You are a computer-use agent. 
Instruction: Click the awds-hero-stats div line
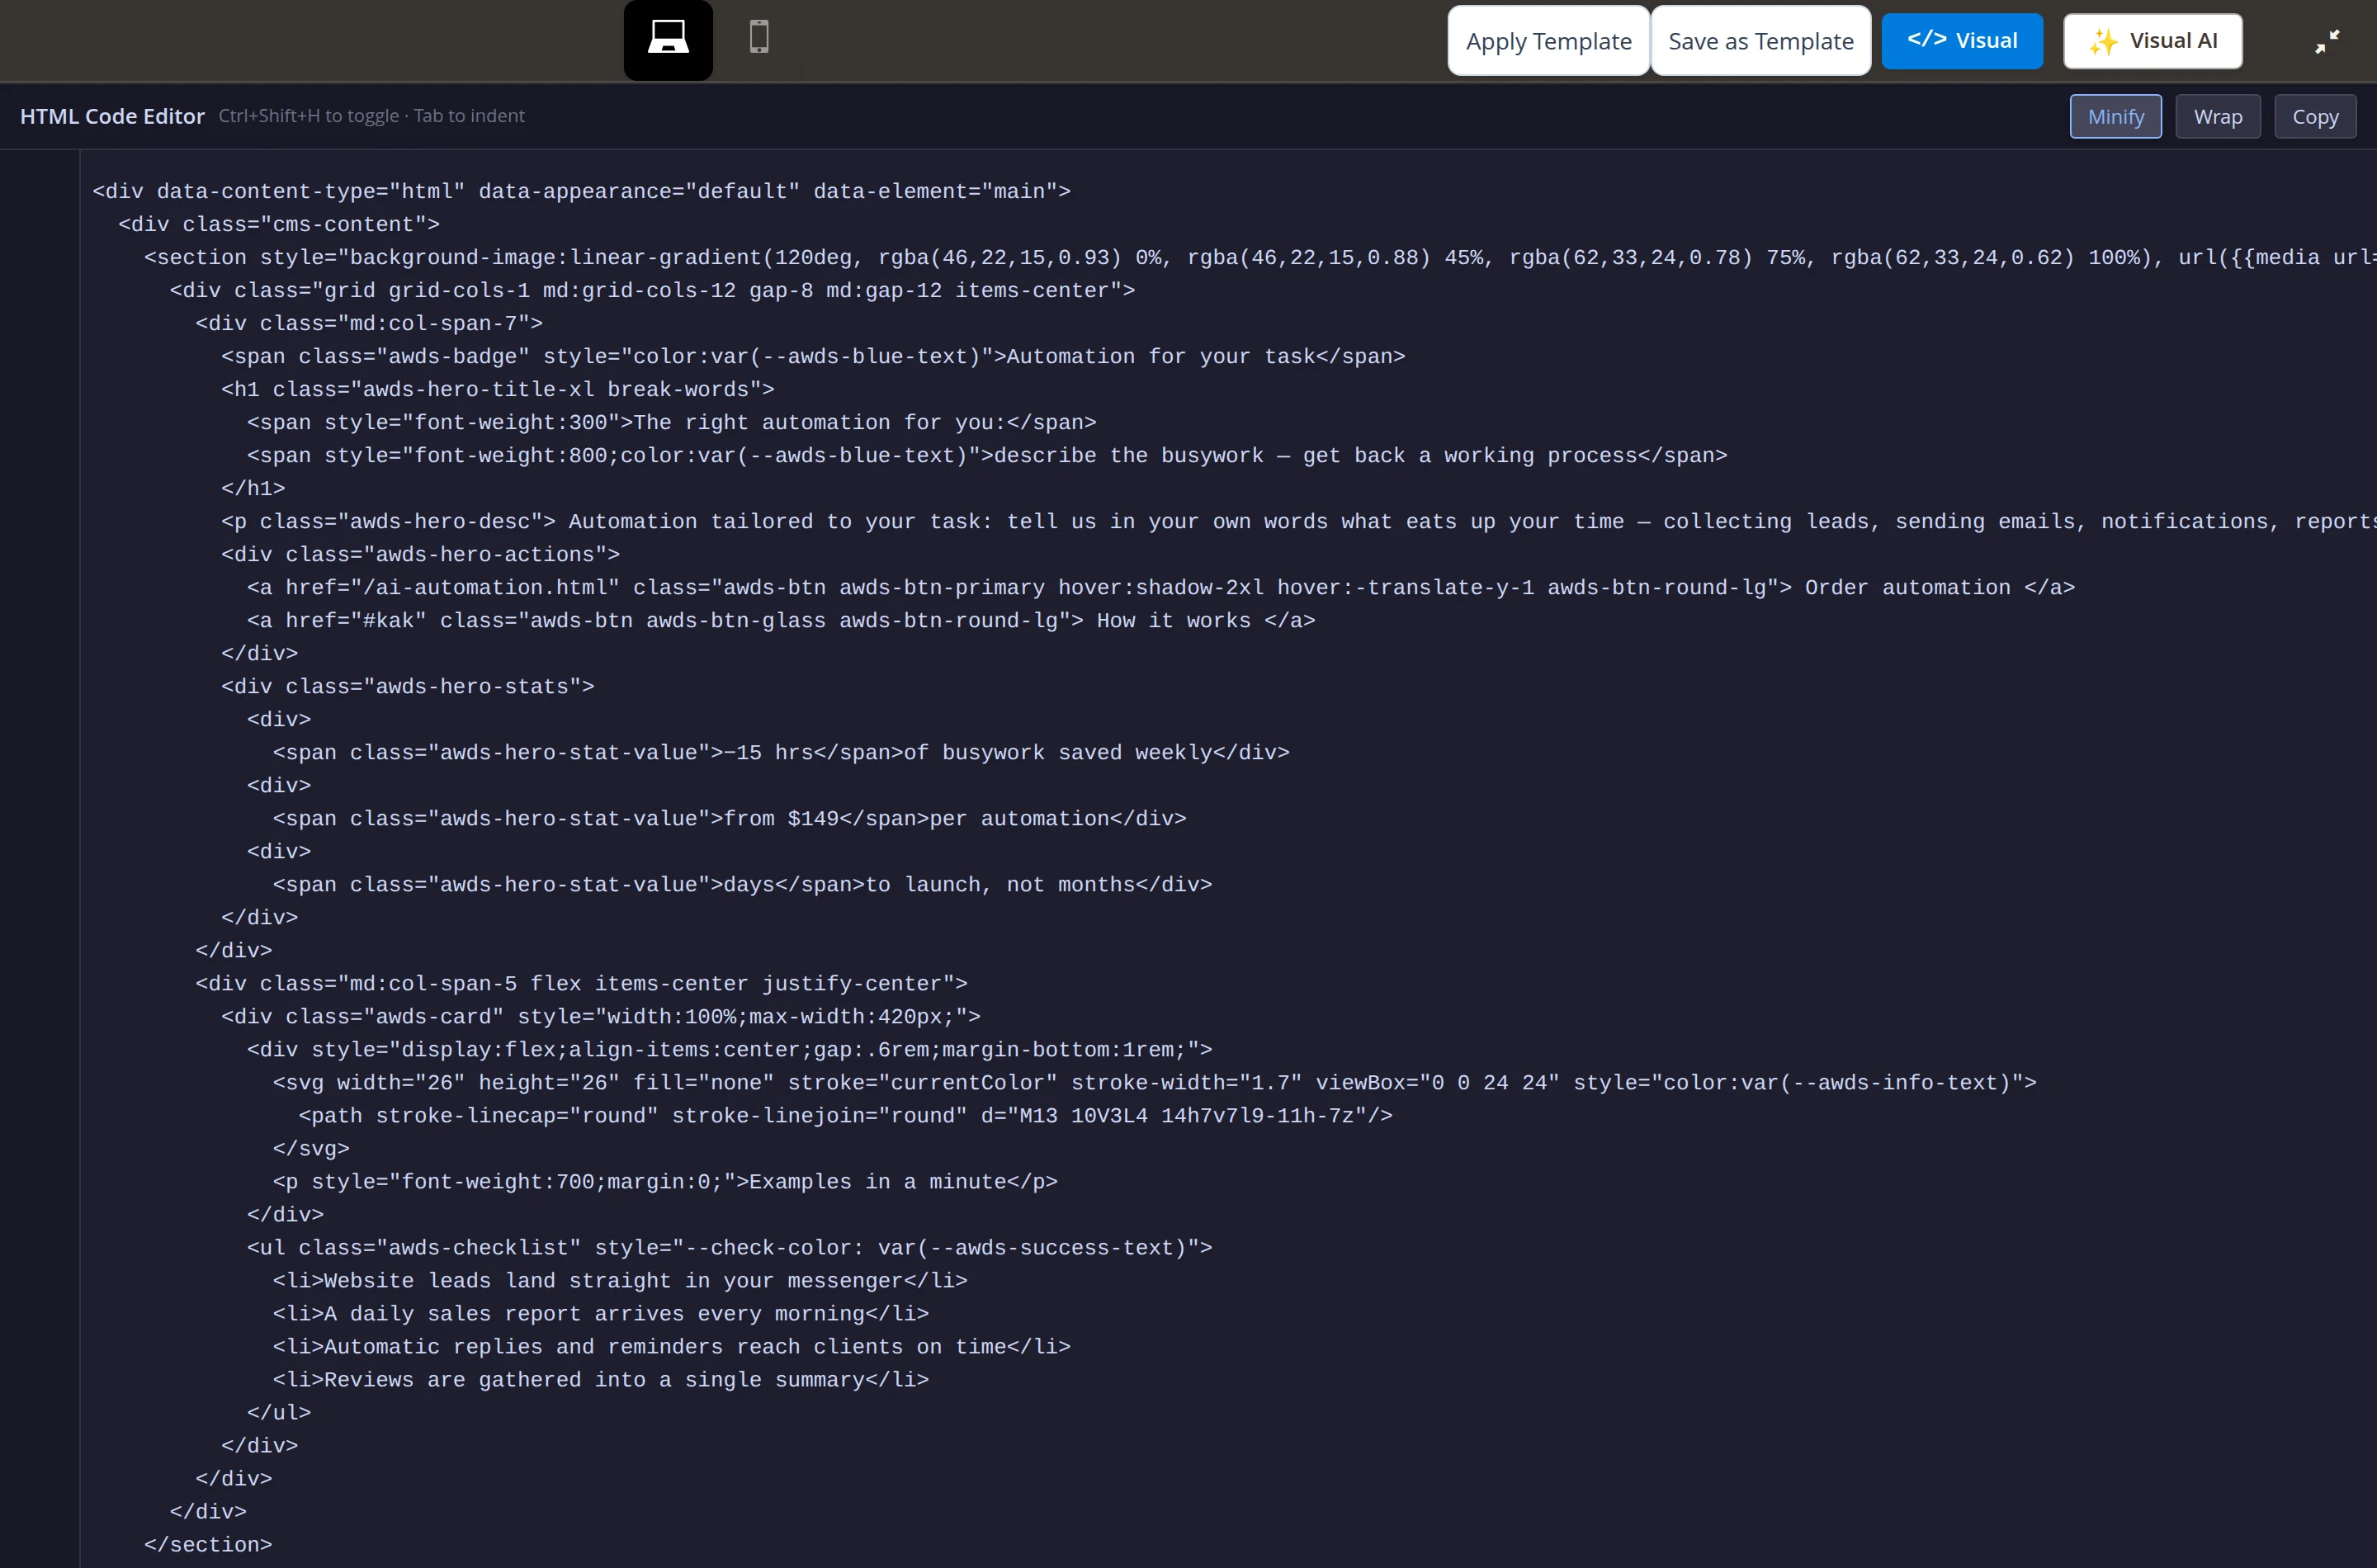click(408, 686)
